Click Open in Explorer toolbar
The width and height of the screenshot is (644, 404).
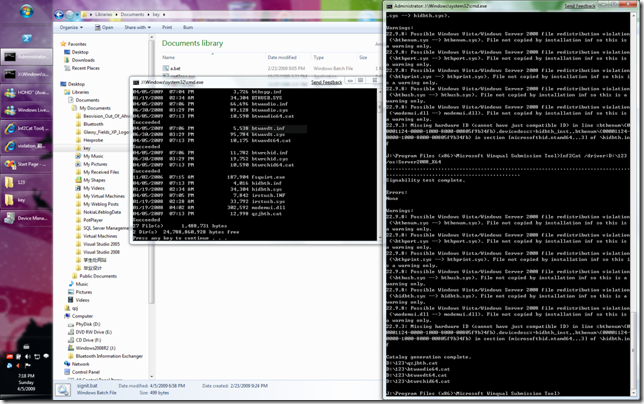click(x=104, y=28)
